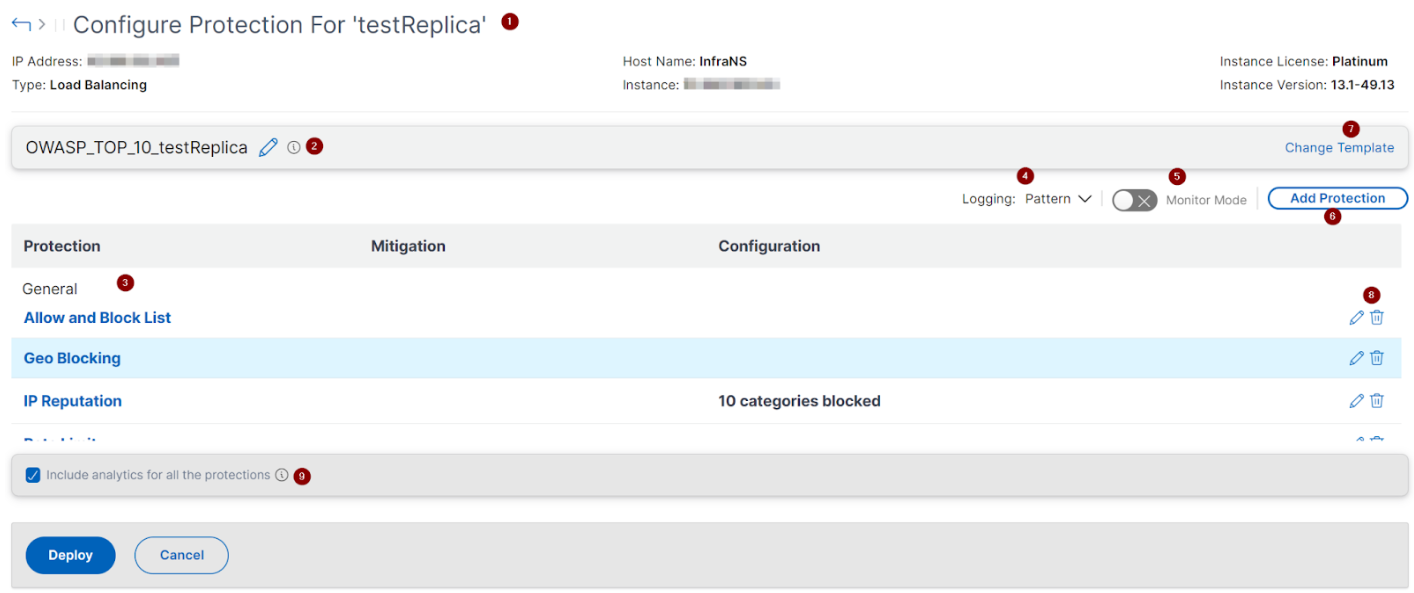Open Geo Blocking protection link
Screen dimensions: 1414x593
click(x=72, y=358)
